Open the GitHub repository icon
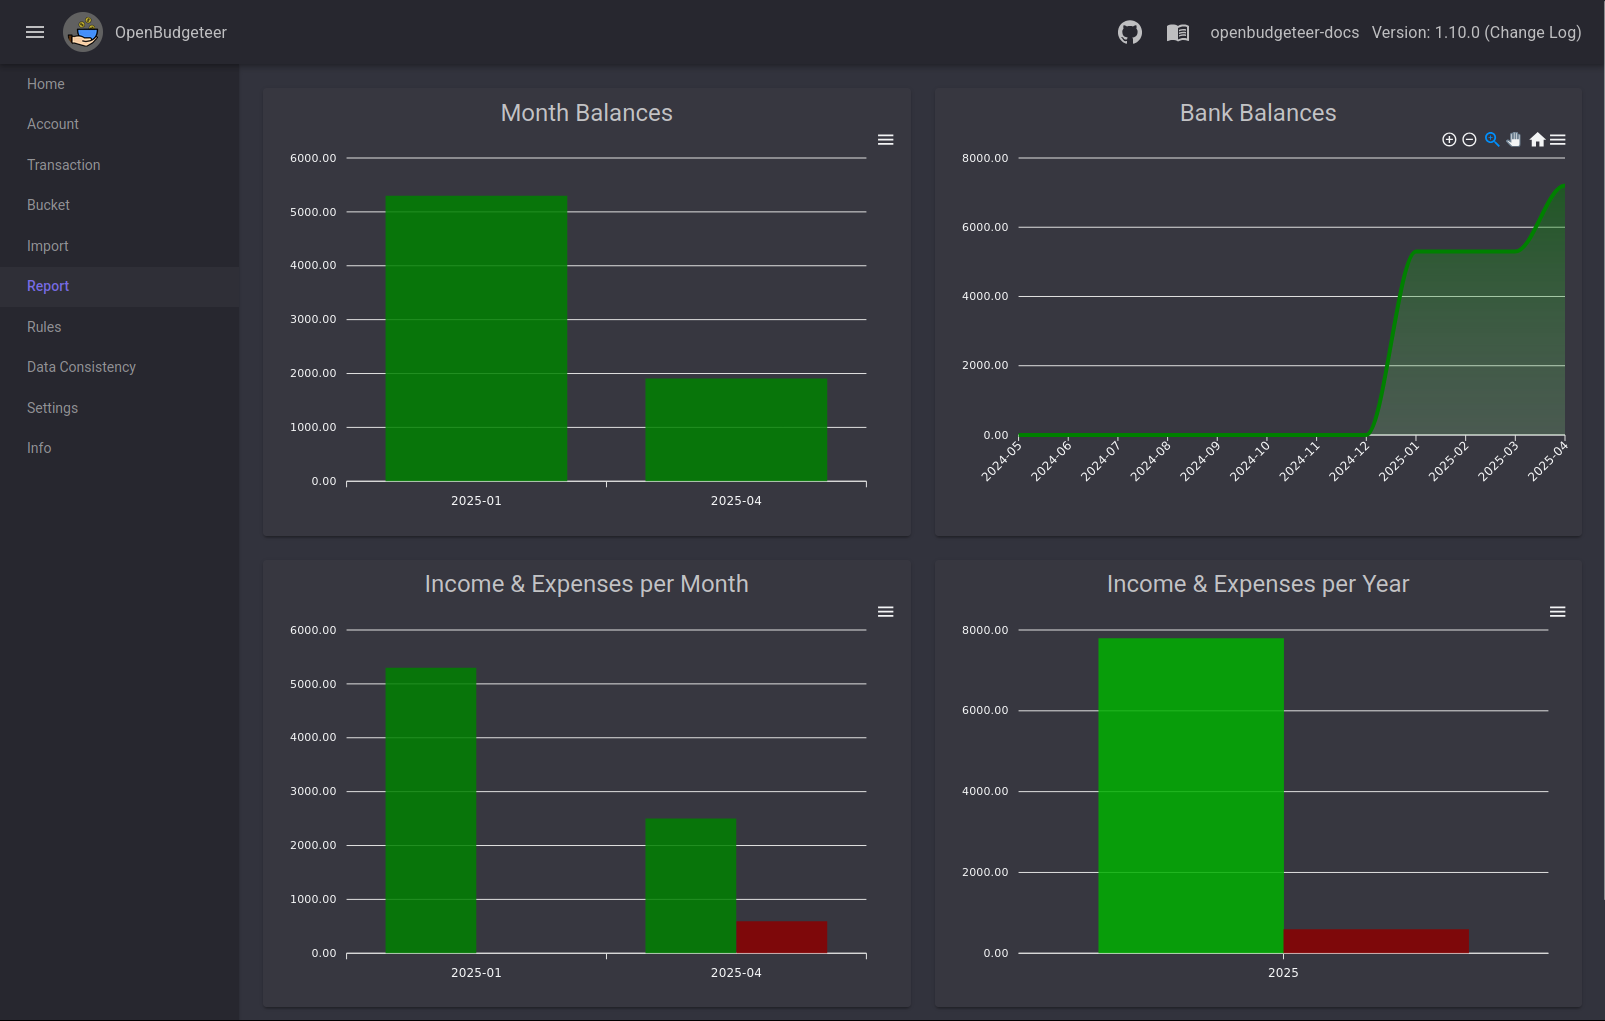The height and width of the screenshot is (1021, 1605). pyautogui.click(x=1130, y=32)
